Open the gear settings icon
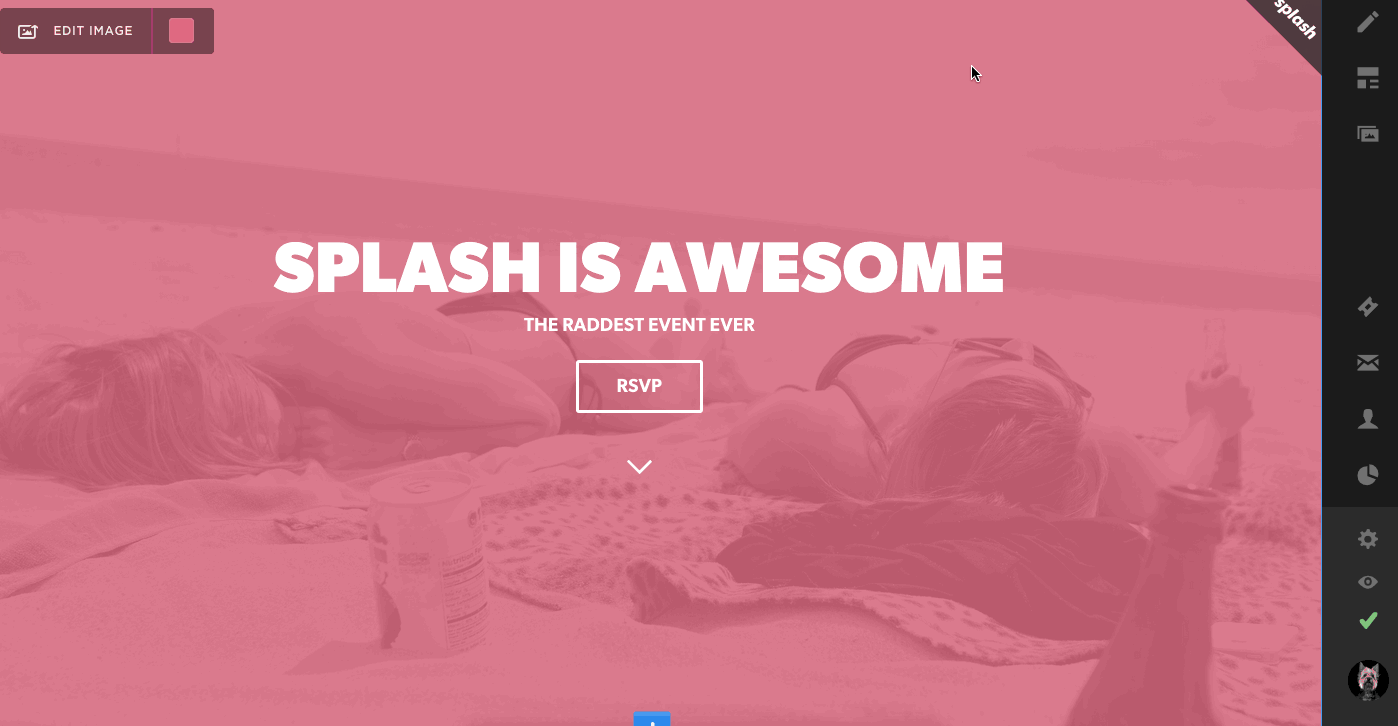The image size is (1398, 726). [x=1367, y=539]
